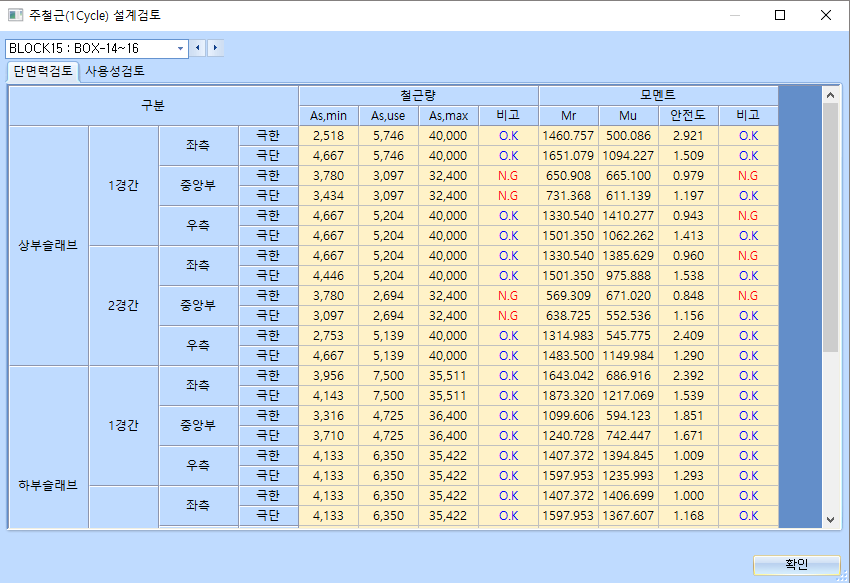This screenshot has height=583, width=850.
Task: Click the 구분 header cell
Action: pos(153,106)
